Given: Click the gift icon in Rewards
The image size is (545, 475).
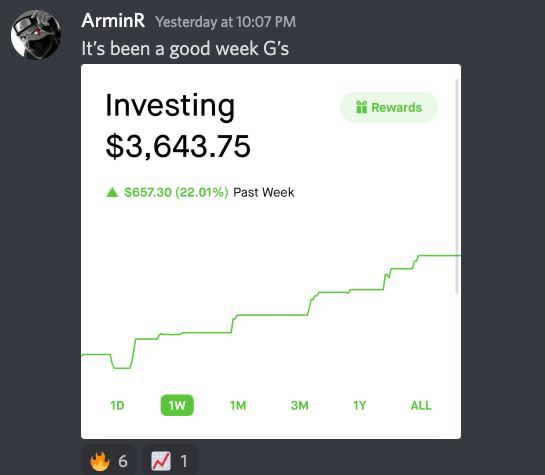Looking at the screenshot, I should point(361,107).
